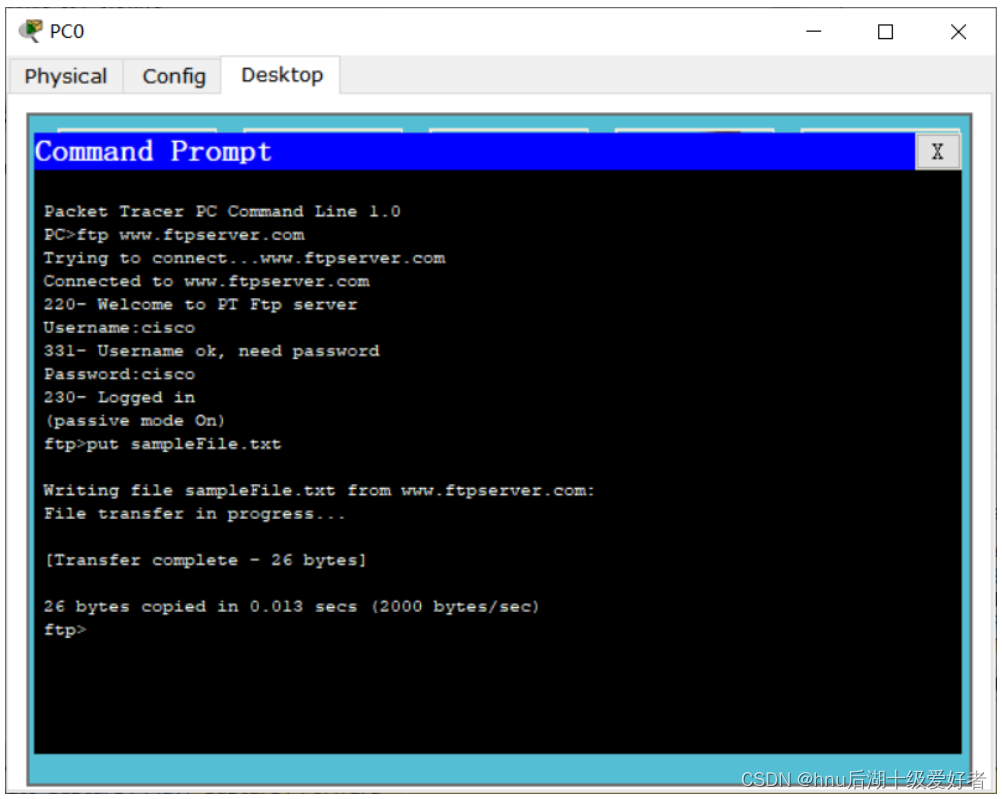
Task: Click 'File transfer in progress...' line
Action: [194, 514]
